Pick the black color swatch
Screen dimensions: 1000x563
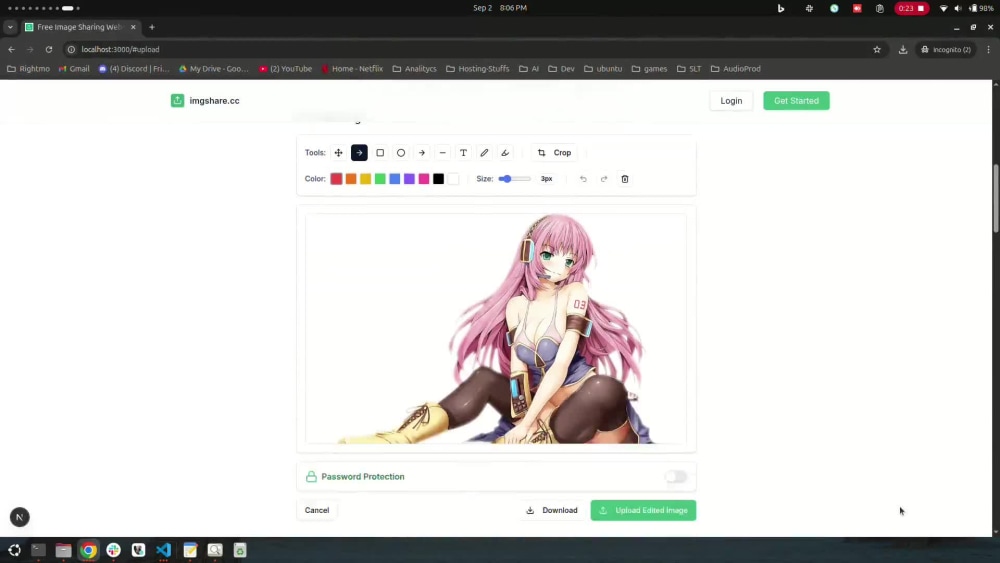point(438,179)
